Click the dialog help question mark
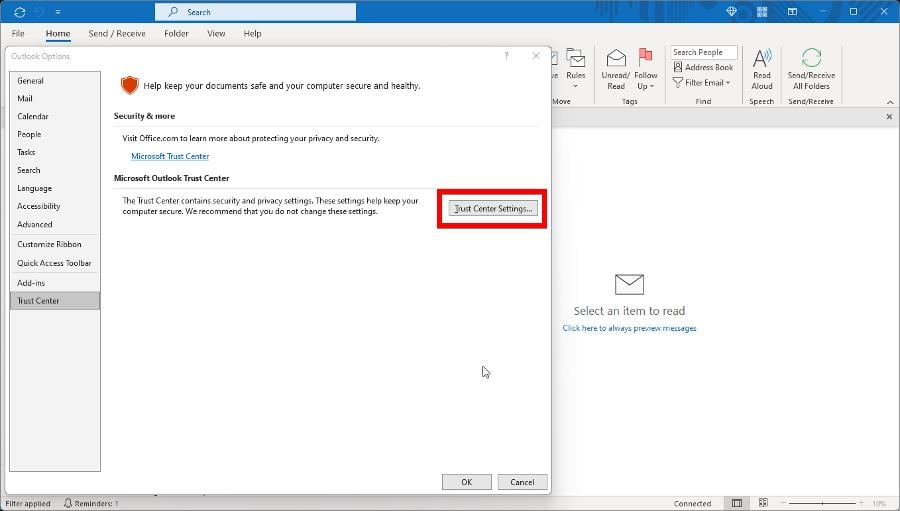 [x=506, y=56]
